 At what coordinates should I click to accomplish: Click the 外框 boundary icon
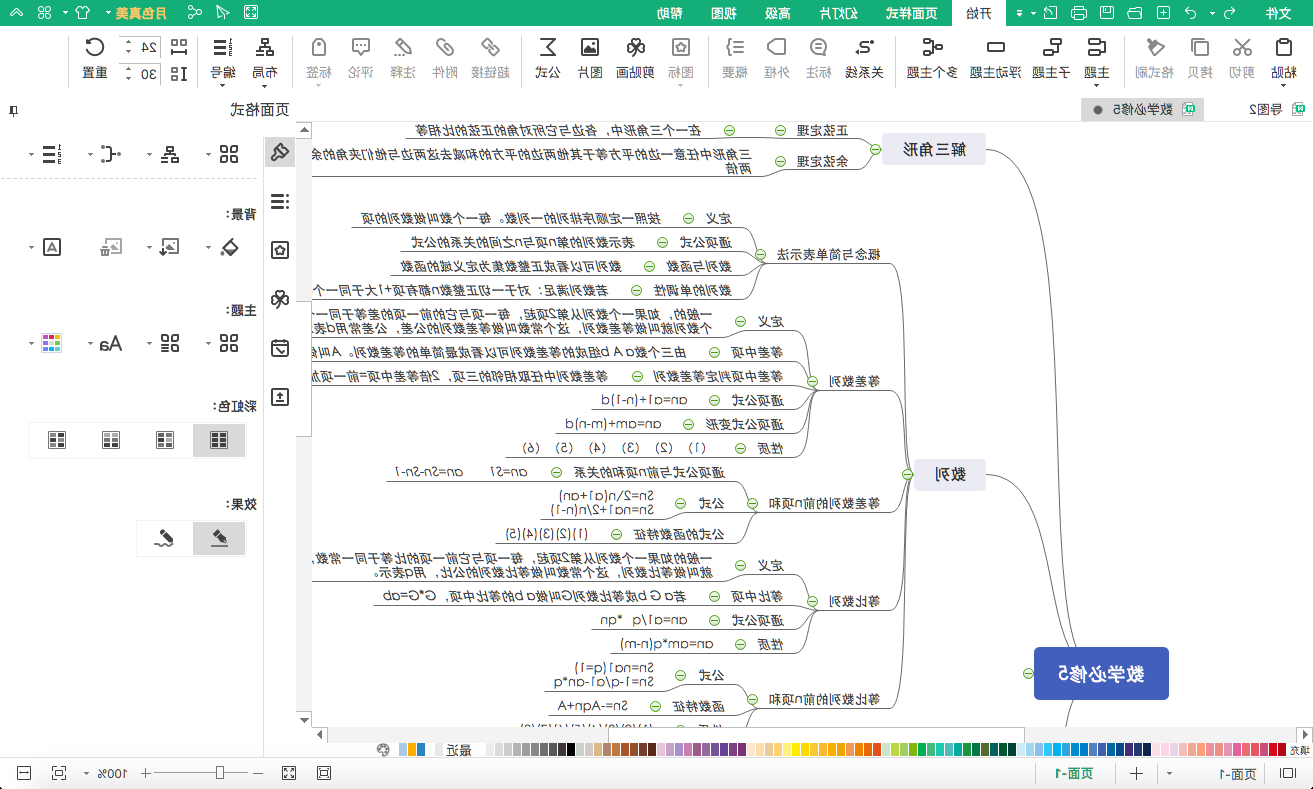[776, 47]
